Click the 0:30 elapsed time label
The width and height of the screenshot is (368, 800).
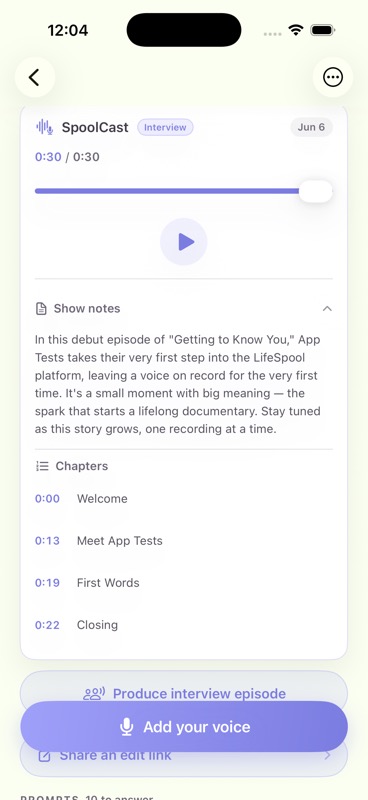click(x=48, y=157)
